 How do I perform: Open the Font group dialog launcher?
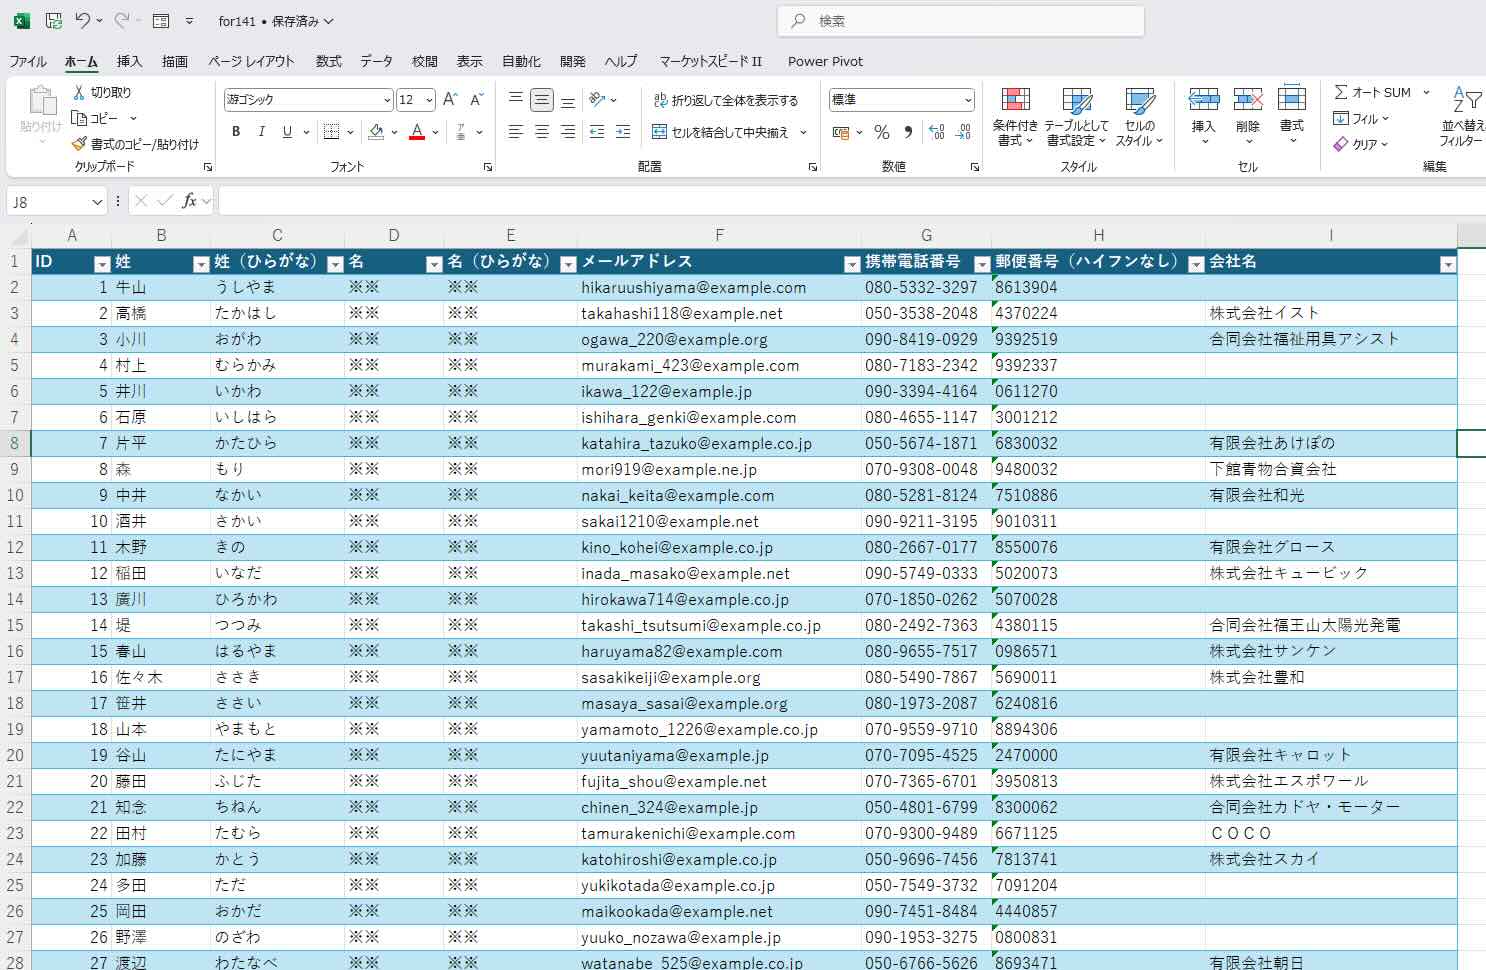[488, 167]
